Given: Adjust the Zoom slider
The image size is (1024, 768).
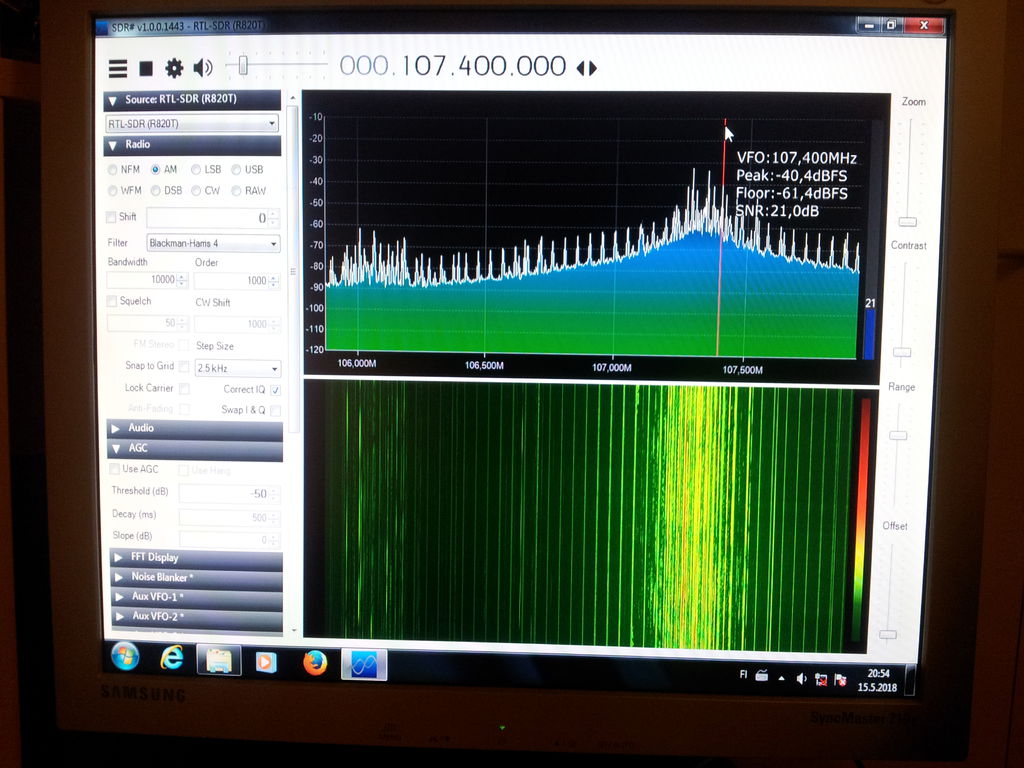Looking at the screenshot, I should click(x=907, y=221).
